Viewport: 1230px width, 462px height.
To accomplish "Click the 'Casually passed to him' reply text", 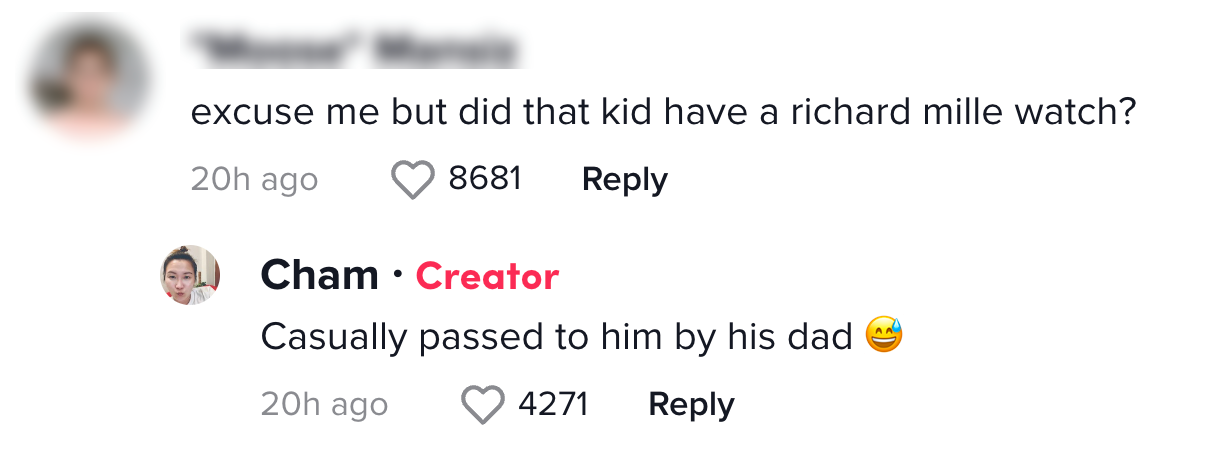I will pos(555,338).
